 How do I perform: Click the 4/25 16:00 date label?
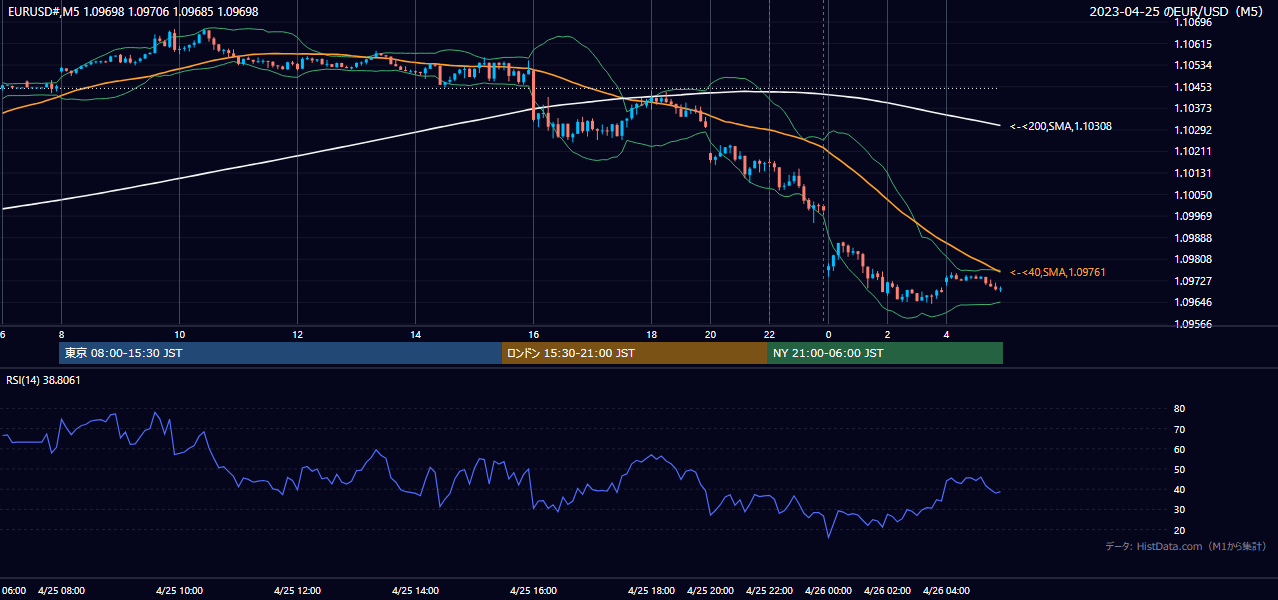coord(533,590)
